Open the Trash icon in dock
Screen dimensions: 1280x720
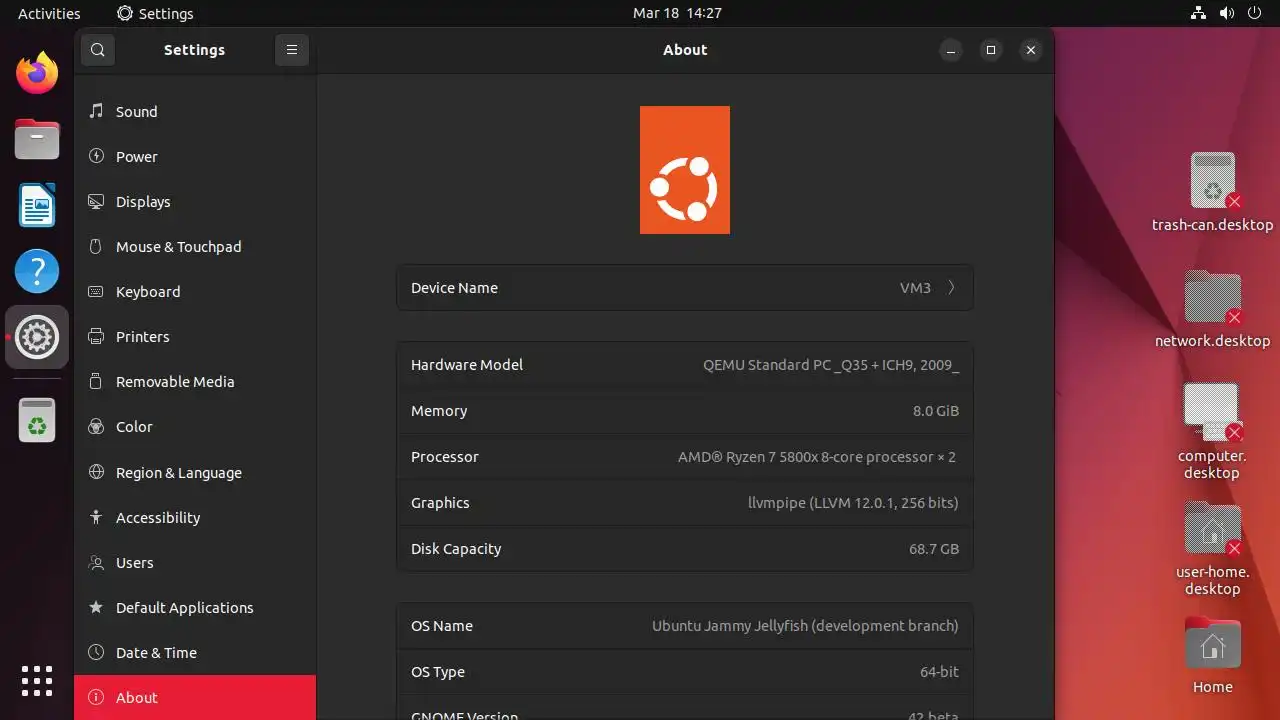(x=37, y=420)
